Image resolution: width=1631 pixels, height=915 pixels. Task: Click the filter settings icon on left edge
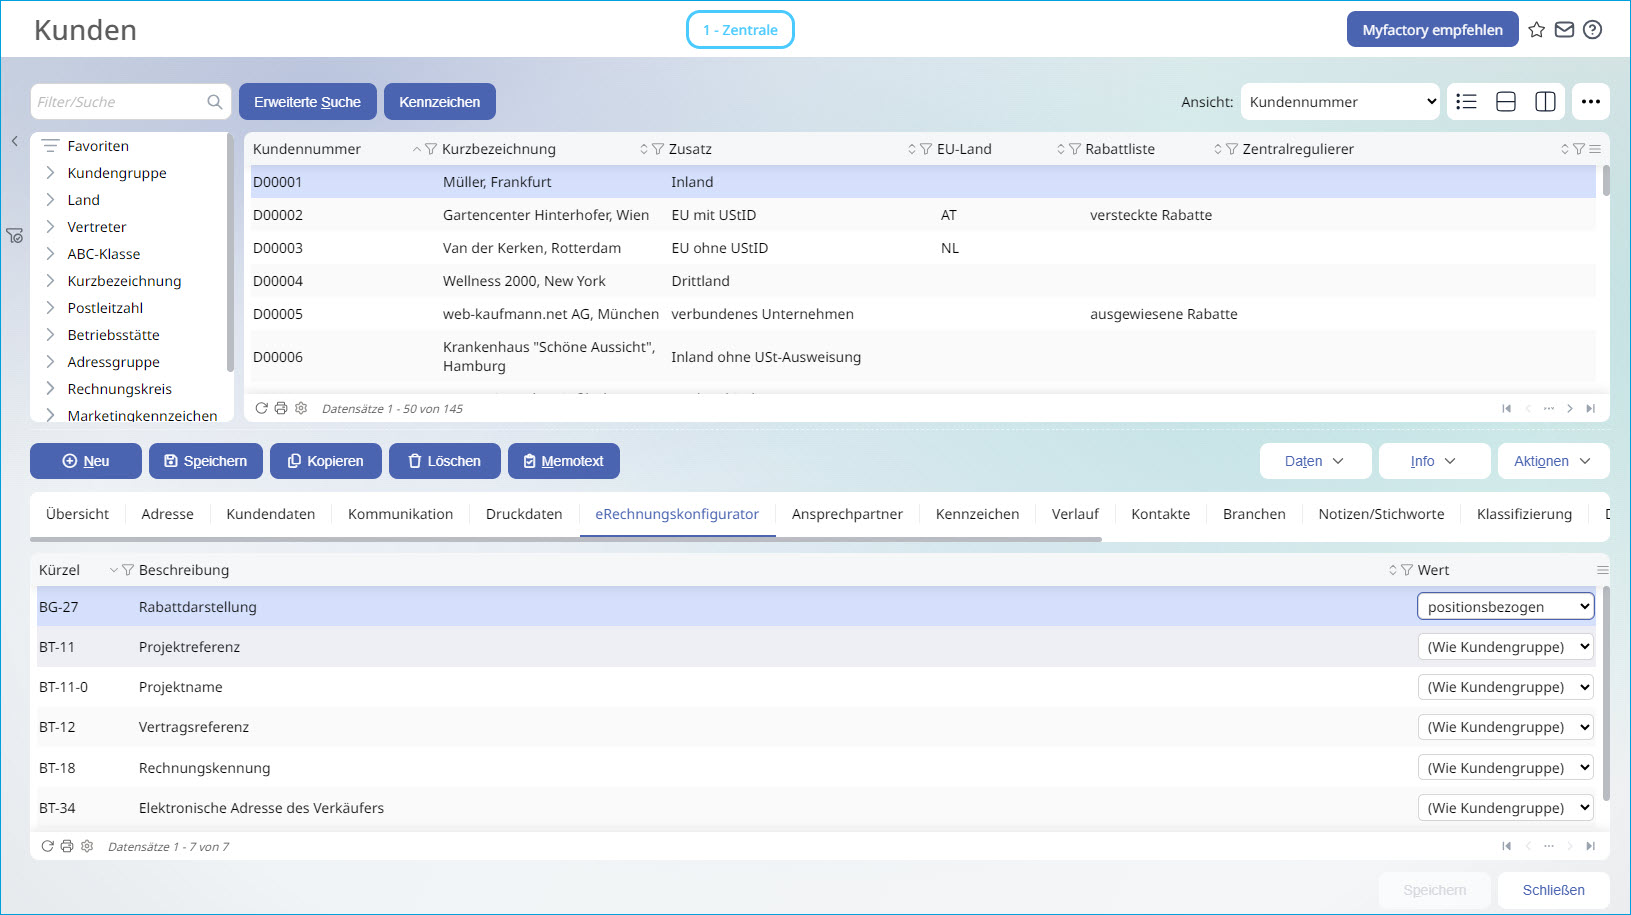pos(15,236)
